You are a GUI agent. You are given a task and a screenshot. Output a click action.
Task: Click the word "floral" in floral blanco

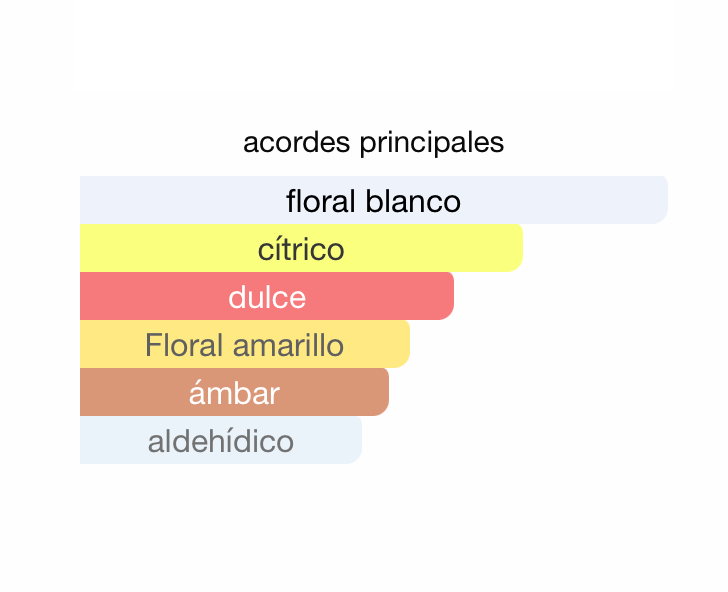click(322, 201)
